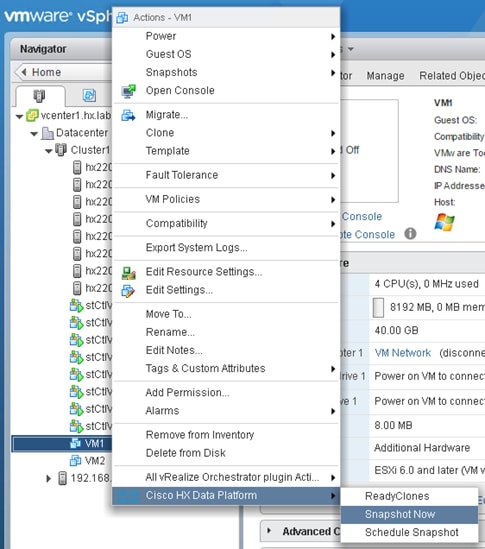
Task: Click the 192.168 host icon
Action: tap(62, 478)
